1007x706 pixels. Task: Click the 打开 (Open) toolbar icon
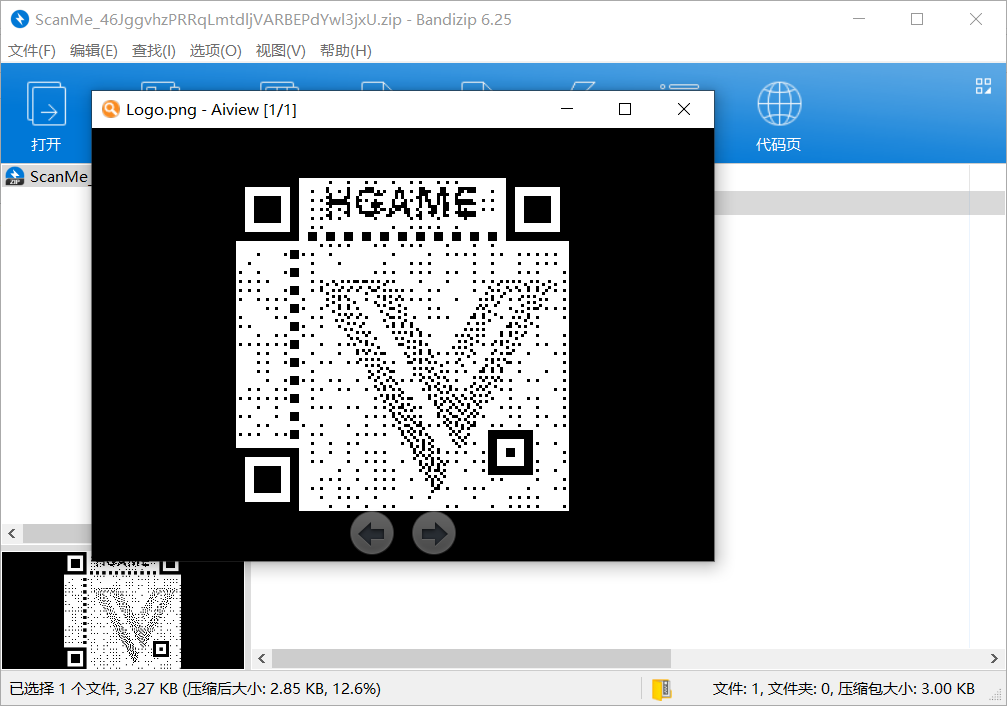pyautogui.click(x=46, y=105)
